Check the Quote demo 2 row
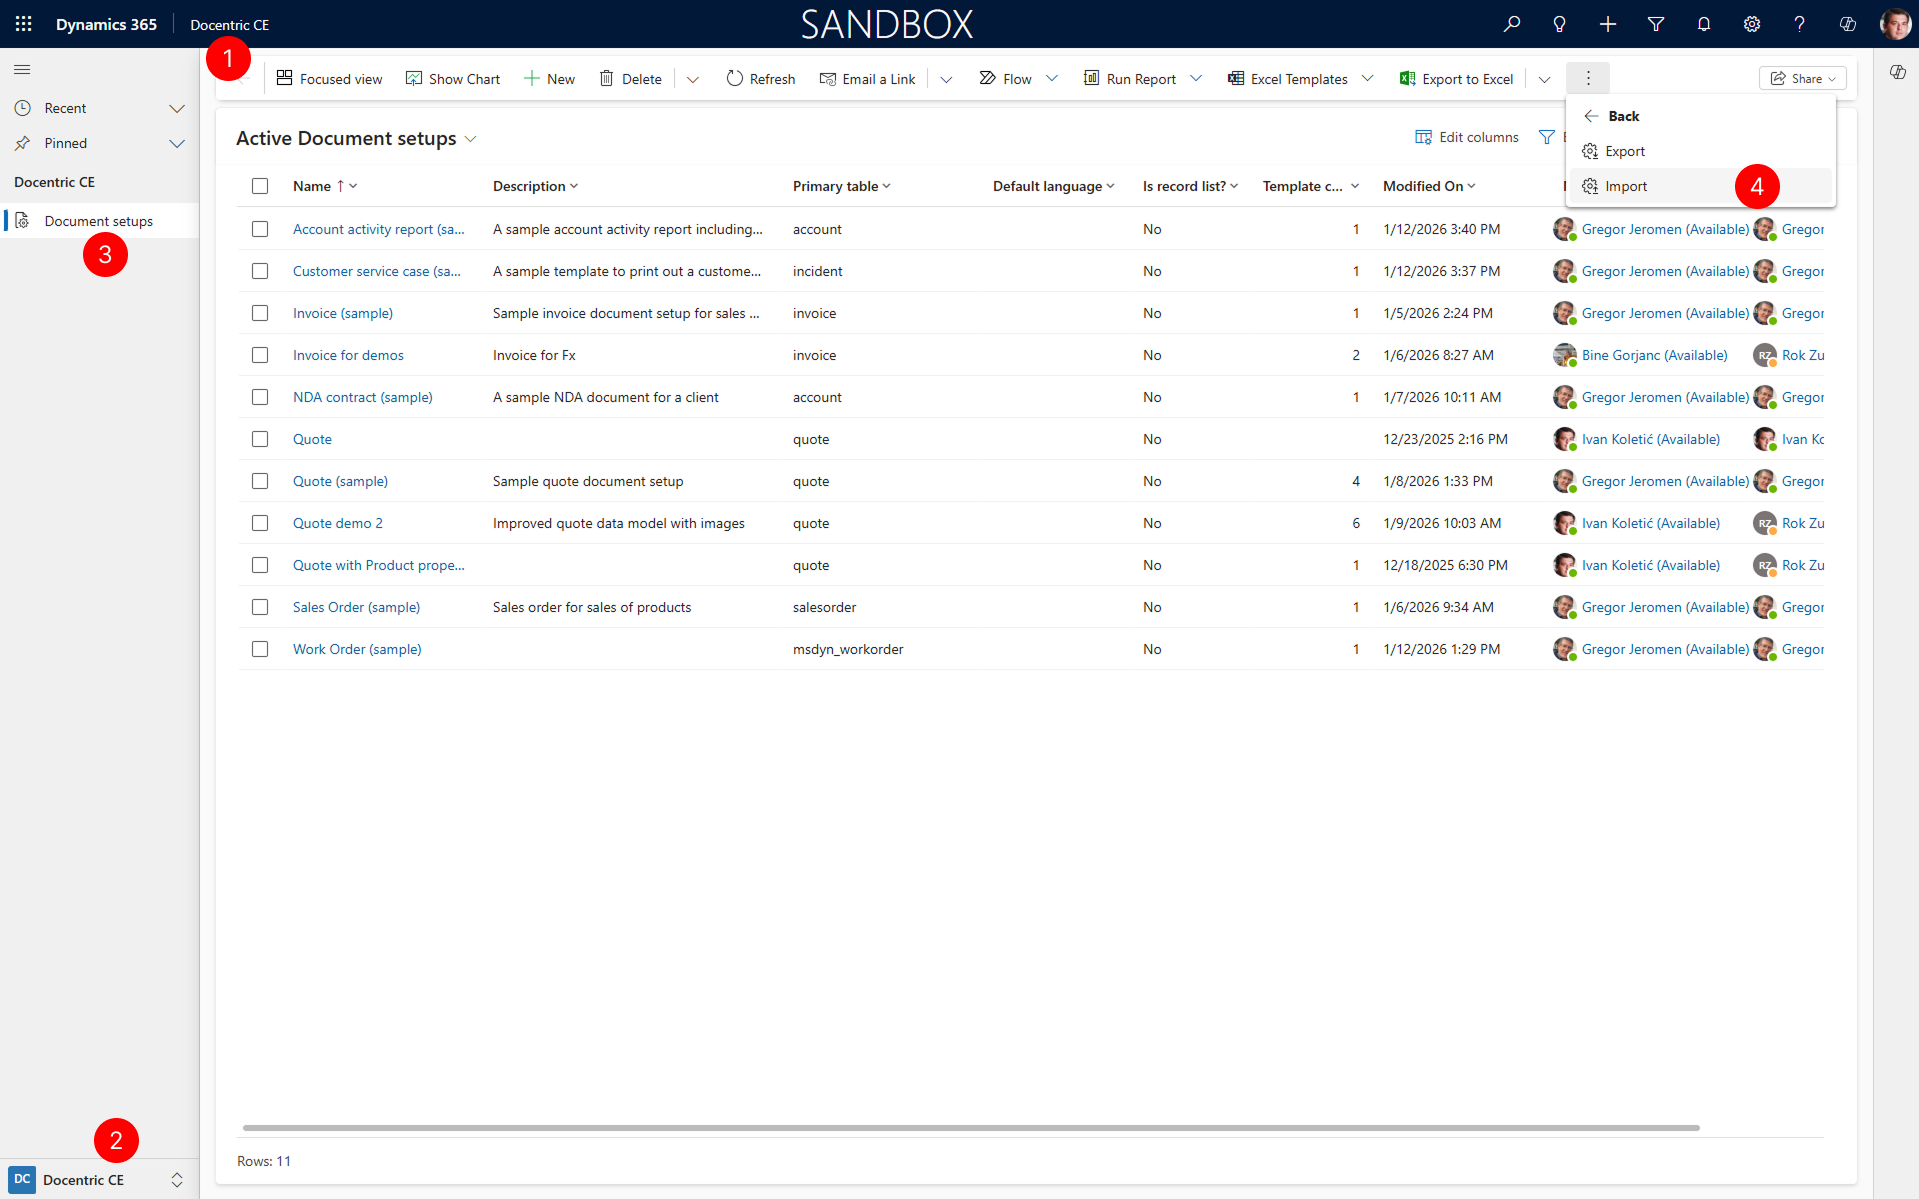 (x=260, y=523)
